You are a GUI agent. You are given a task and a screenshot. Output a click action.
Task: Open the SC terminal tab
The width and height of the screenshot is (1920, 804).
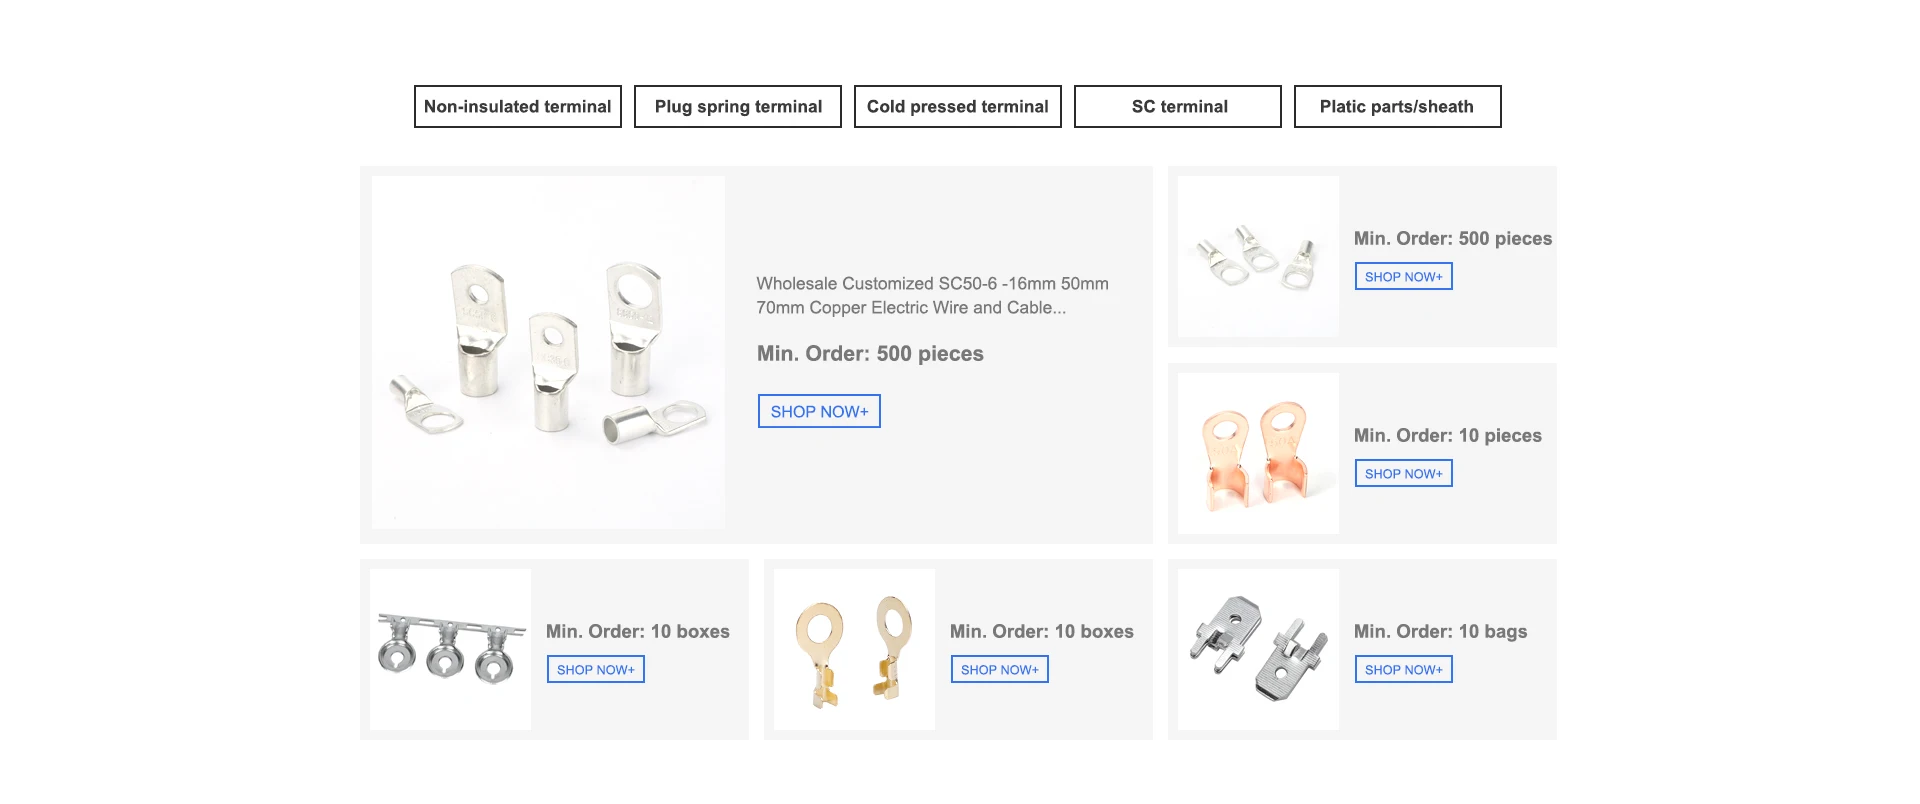coord(1178,107)
